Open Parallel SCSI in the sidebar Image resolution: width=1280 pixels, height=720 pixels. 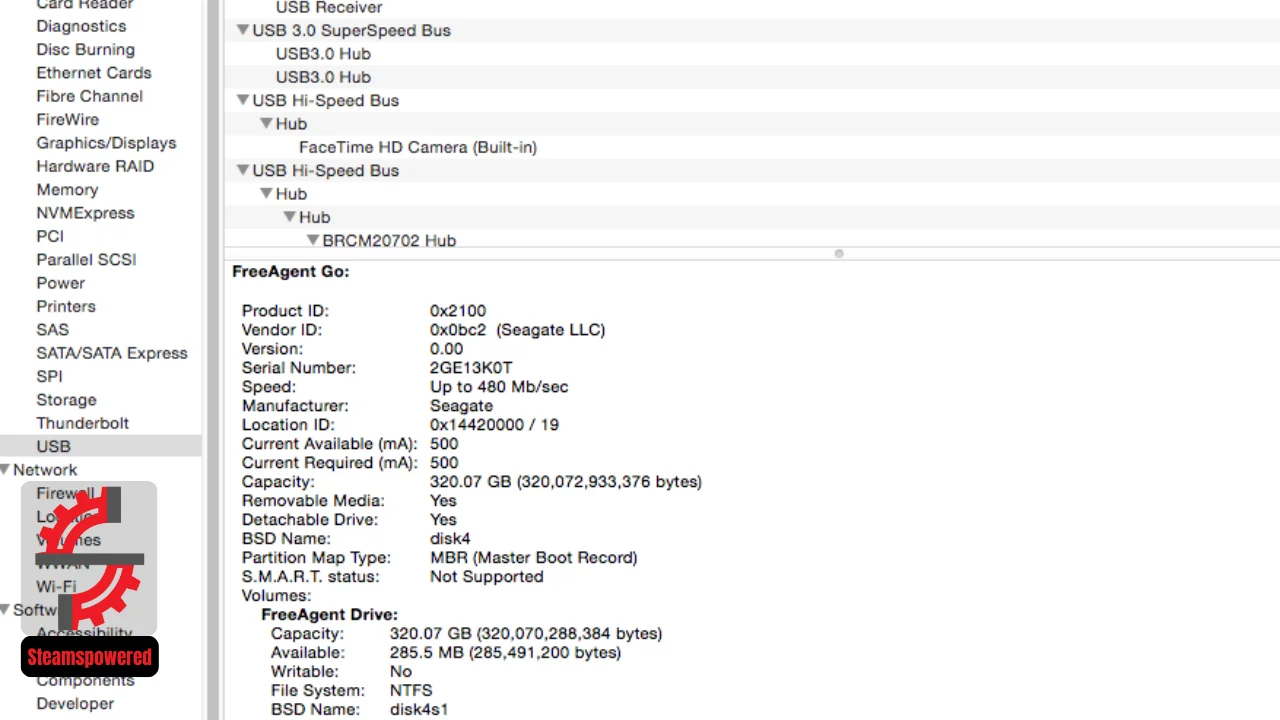pos(86,259)
